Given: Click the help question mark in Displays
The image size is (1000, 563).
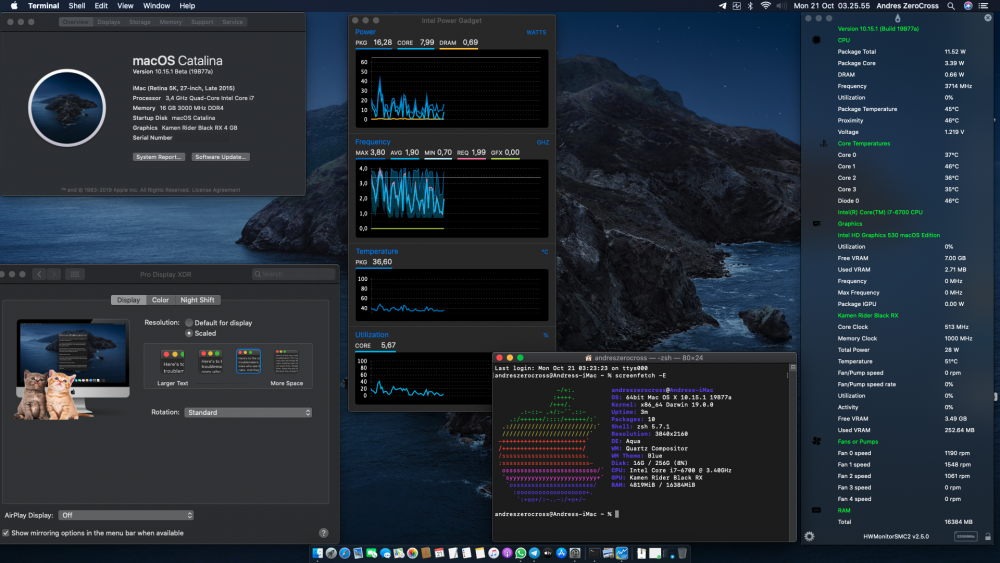Looking at the screenshot, I should point(323,533).
